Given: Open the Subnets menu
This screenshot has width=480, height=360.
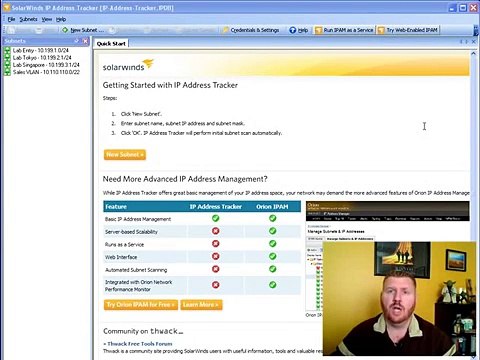Looking at the screenshot, I should 28,19.
